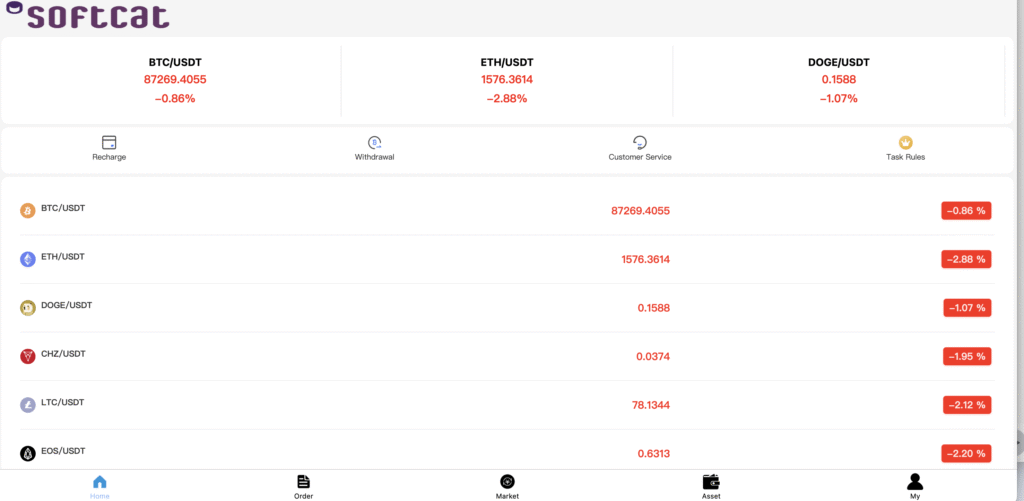Open the Recharge wallet icon
Image resolution: width=1024 pixels, height=501 pixels.
109,142
